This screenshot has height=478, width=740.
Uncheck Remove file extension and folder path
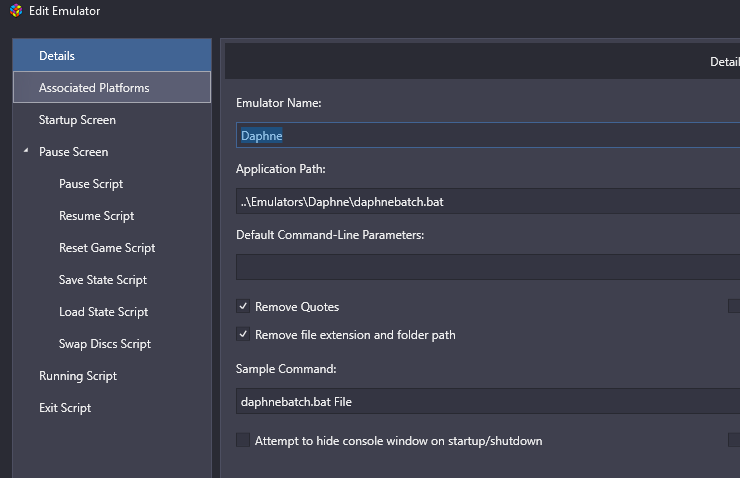tap(243, 335)
